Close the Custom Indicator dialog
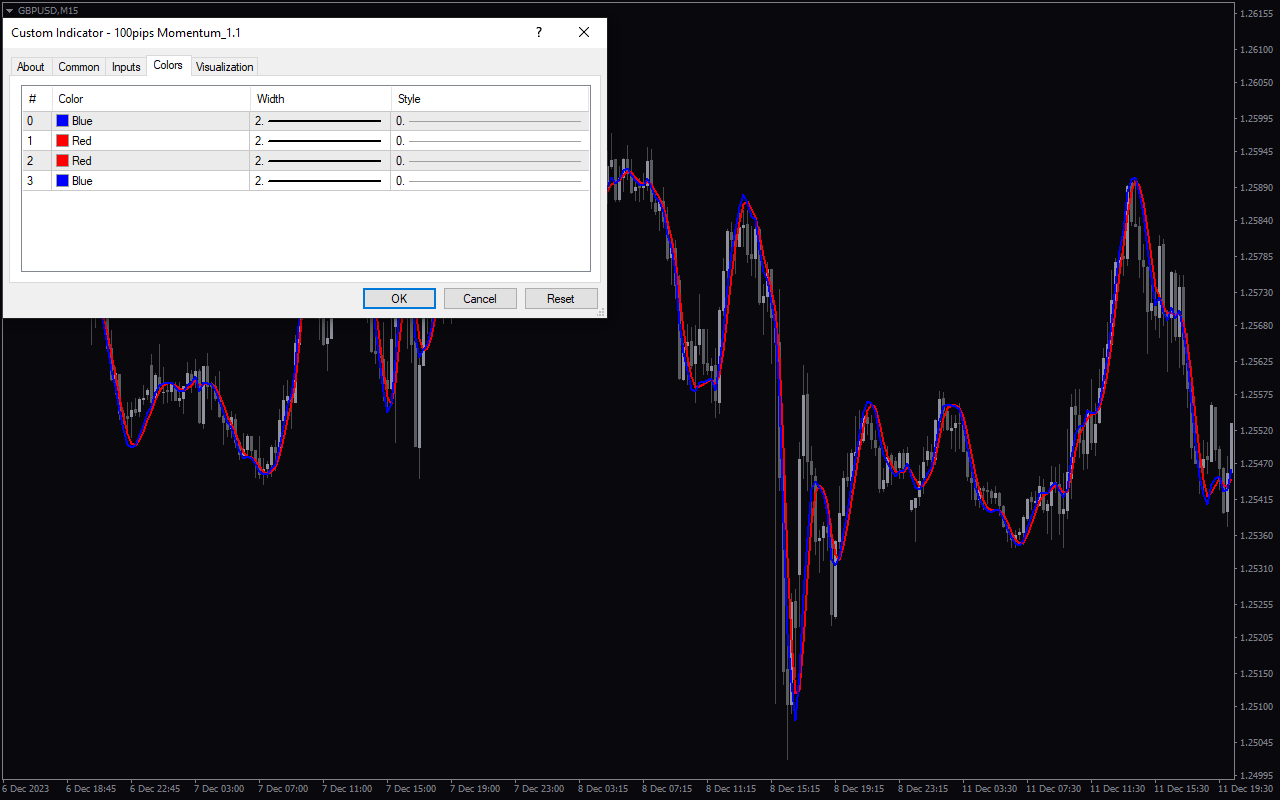 (584, 32)
